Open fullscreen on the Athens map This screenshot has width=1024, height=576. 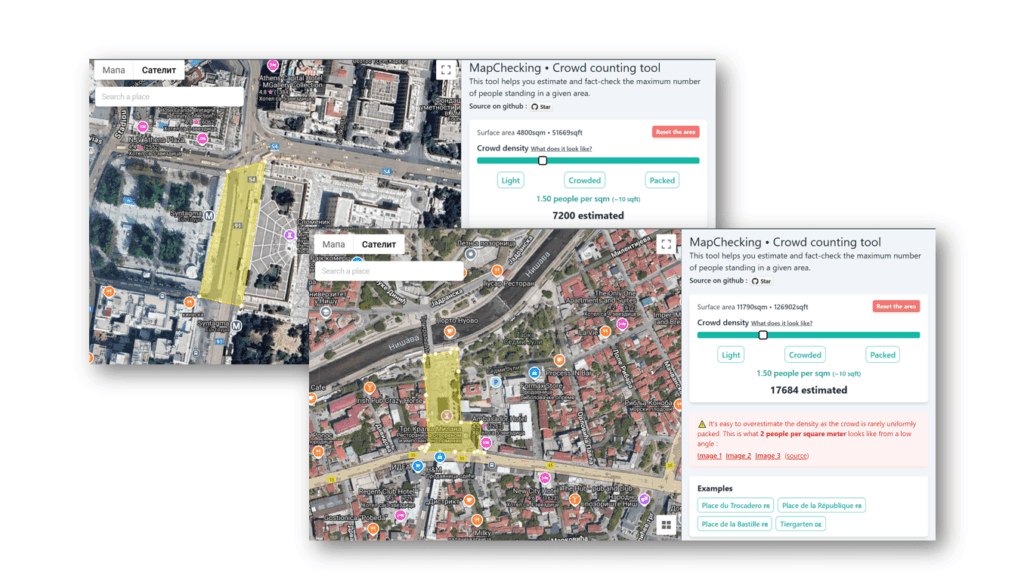(445, 70)
